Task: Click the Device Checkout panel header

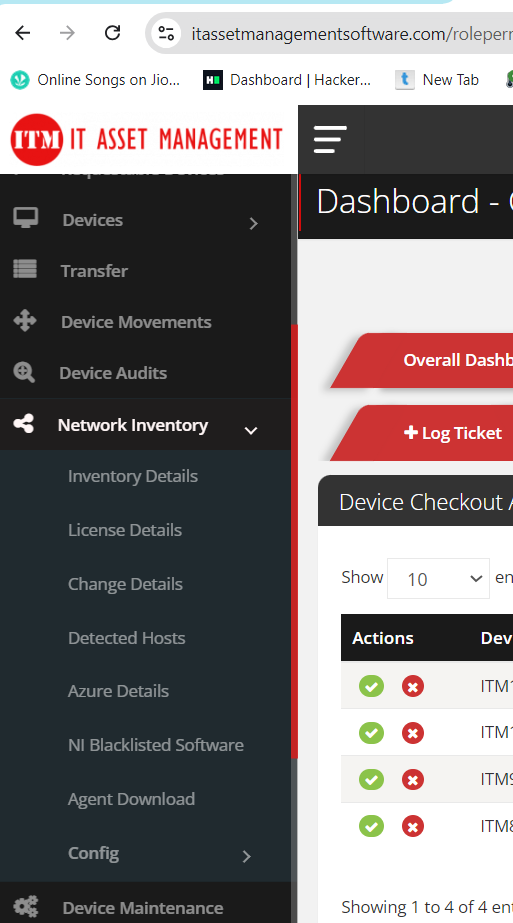Action: pos(415,502)
